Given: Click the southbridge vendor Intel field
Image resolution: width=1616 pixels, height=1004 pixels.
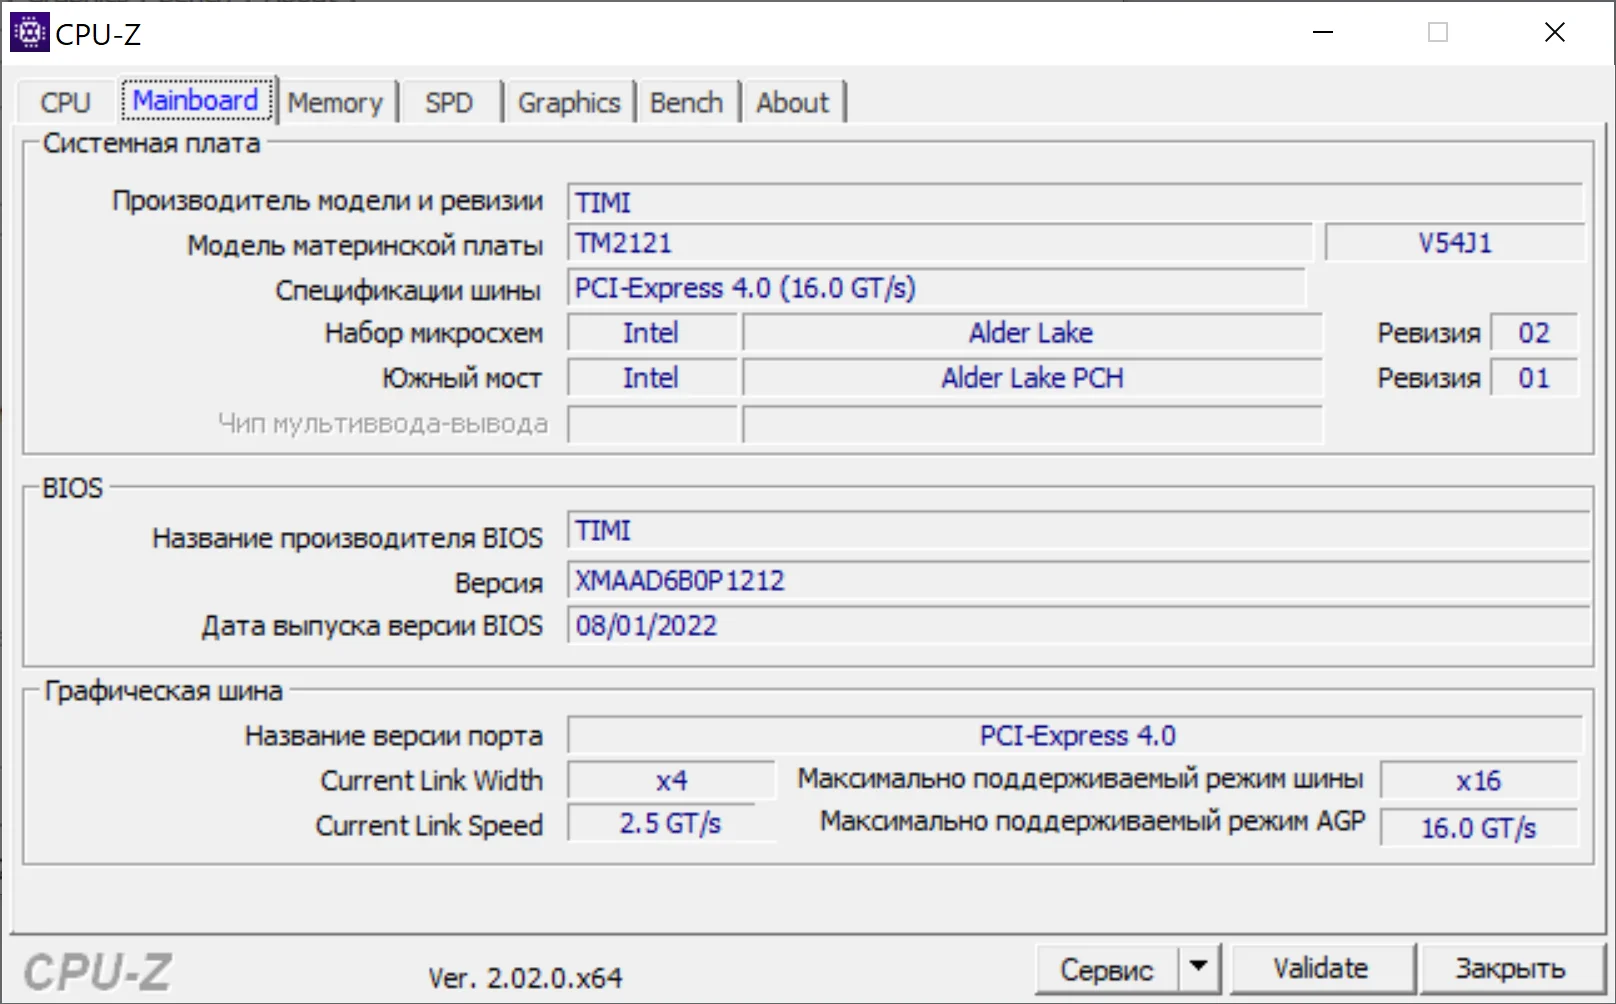Looking at the screenshot, I should pos(652,378).
